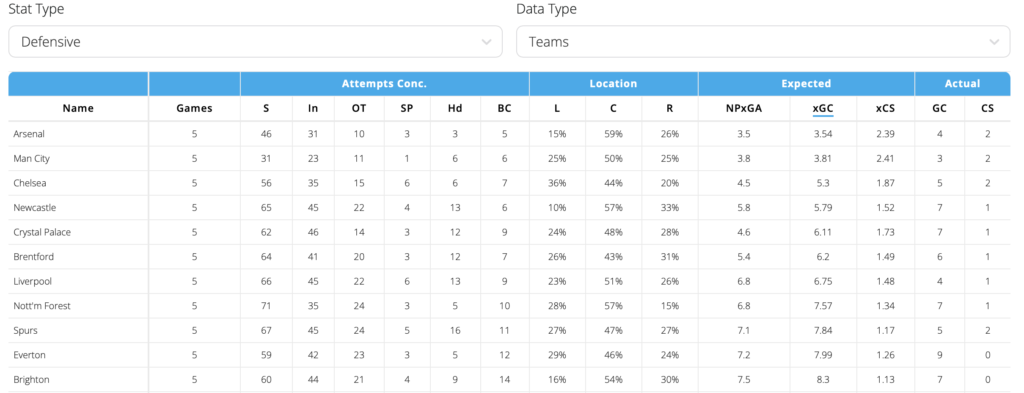Open the Data Type dropdown showing Teams
Screen dimensions: 1024x393
763,42
